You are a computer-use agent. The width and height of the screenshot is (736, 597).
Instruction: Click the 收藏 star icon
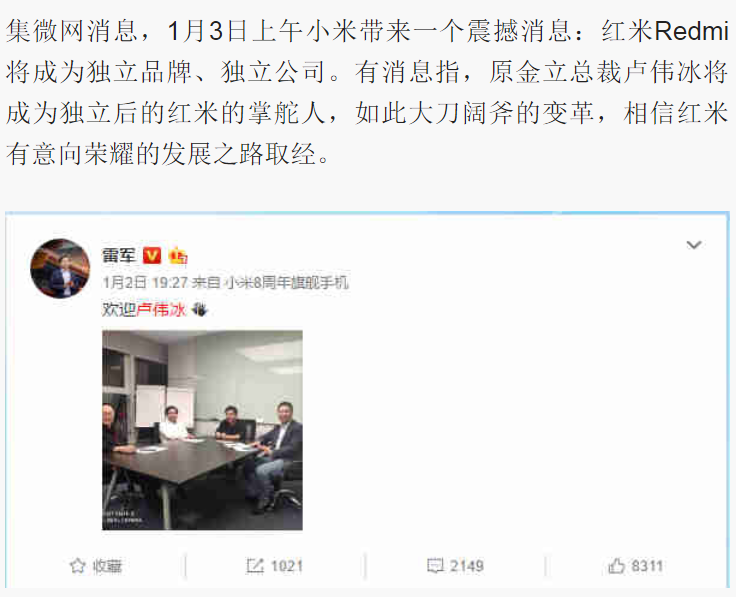[77, 566]
